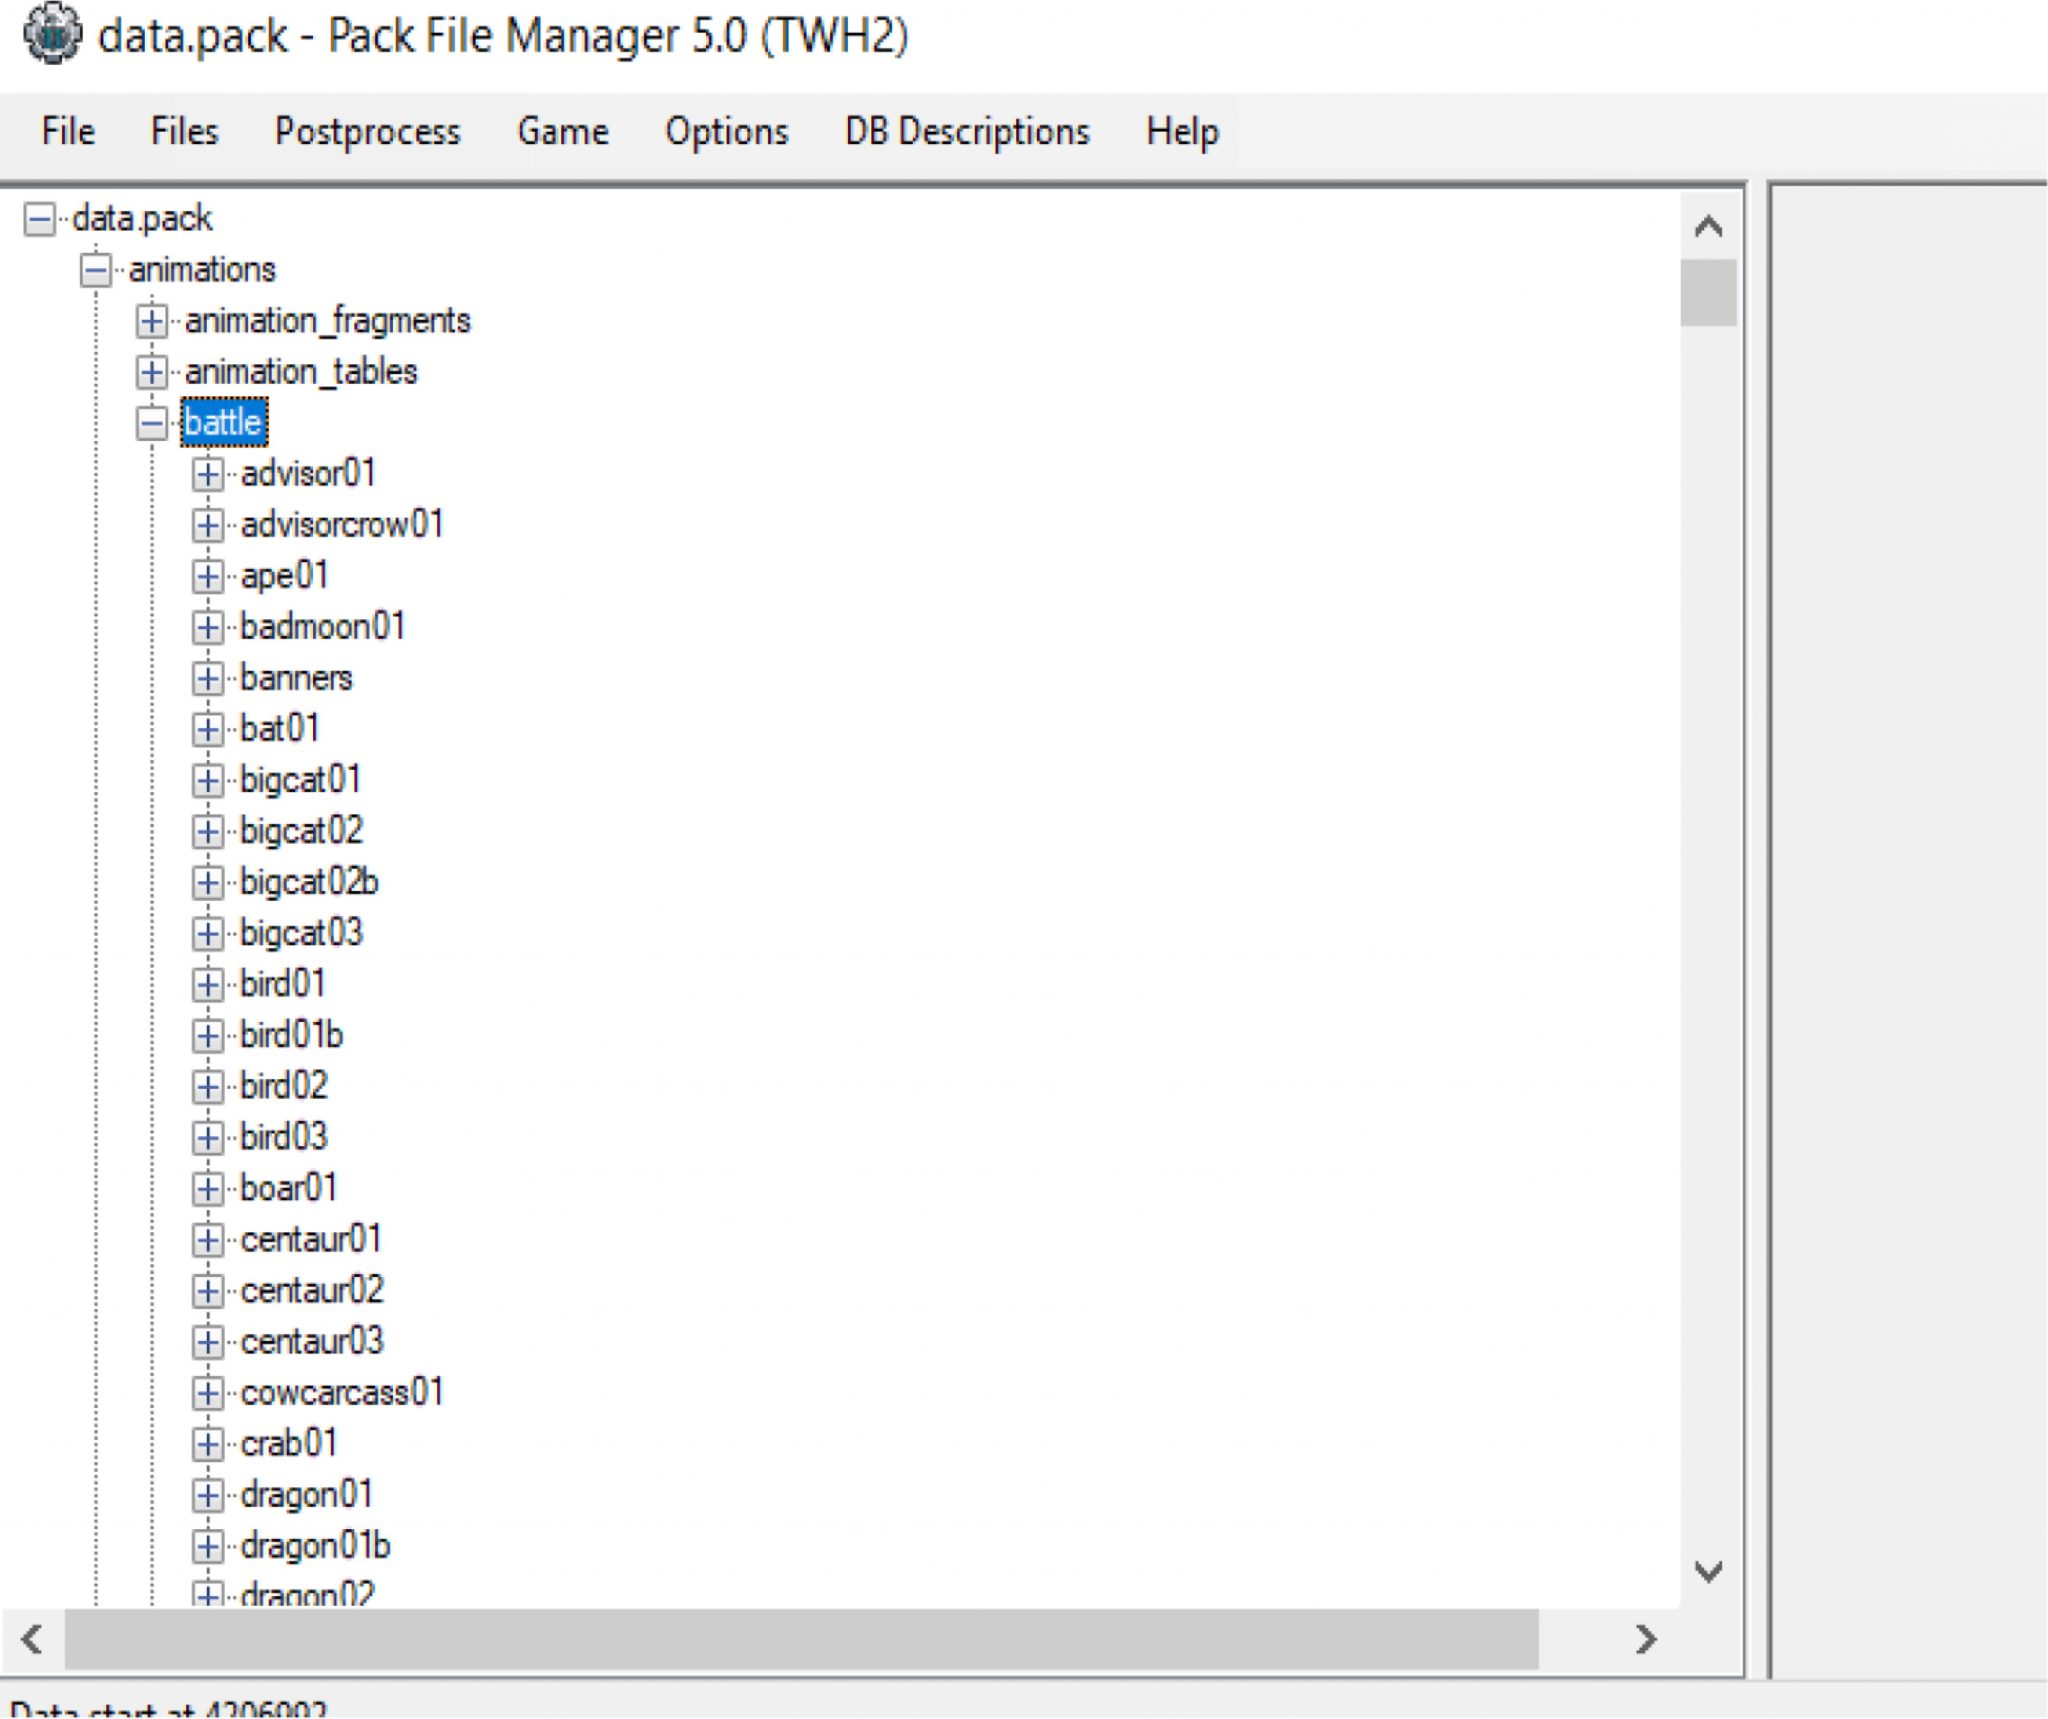Collapse the data.pack root node
Viewport: 2048px width, 1719px height.
point(39,218)
